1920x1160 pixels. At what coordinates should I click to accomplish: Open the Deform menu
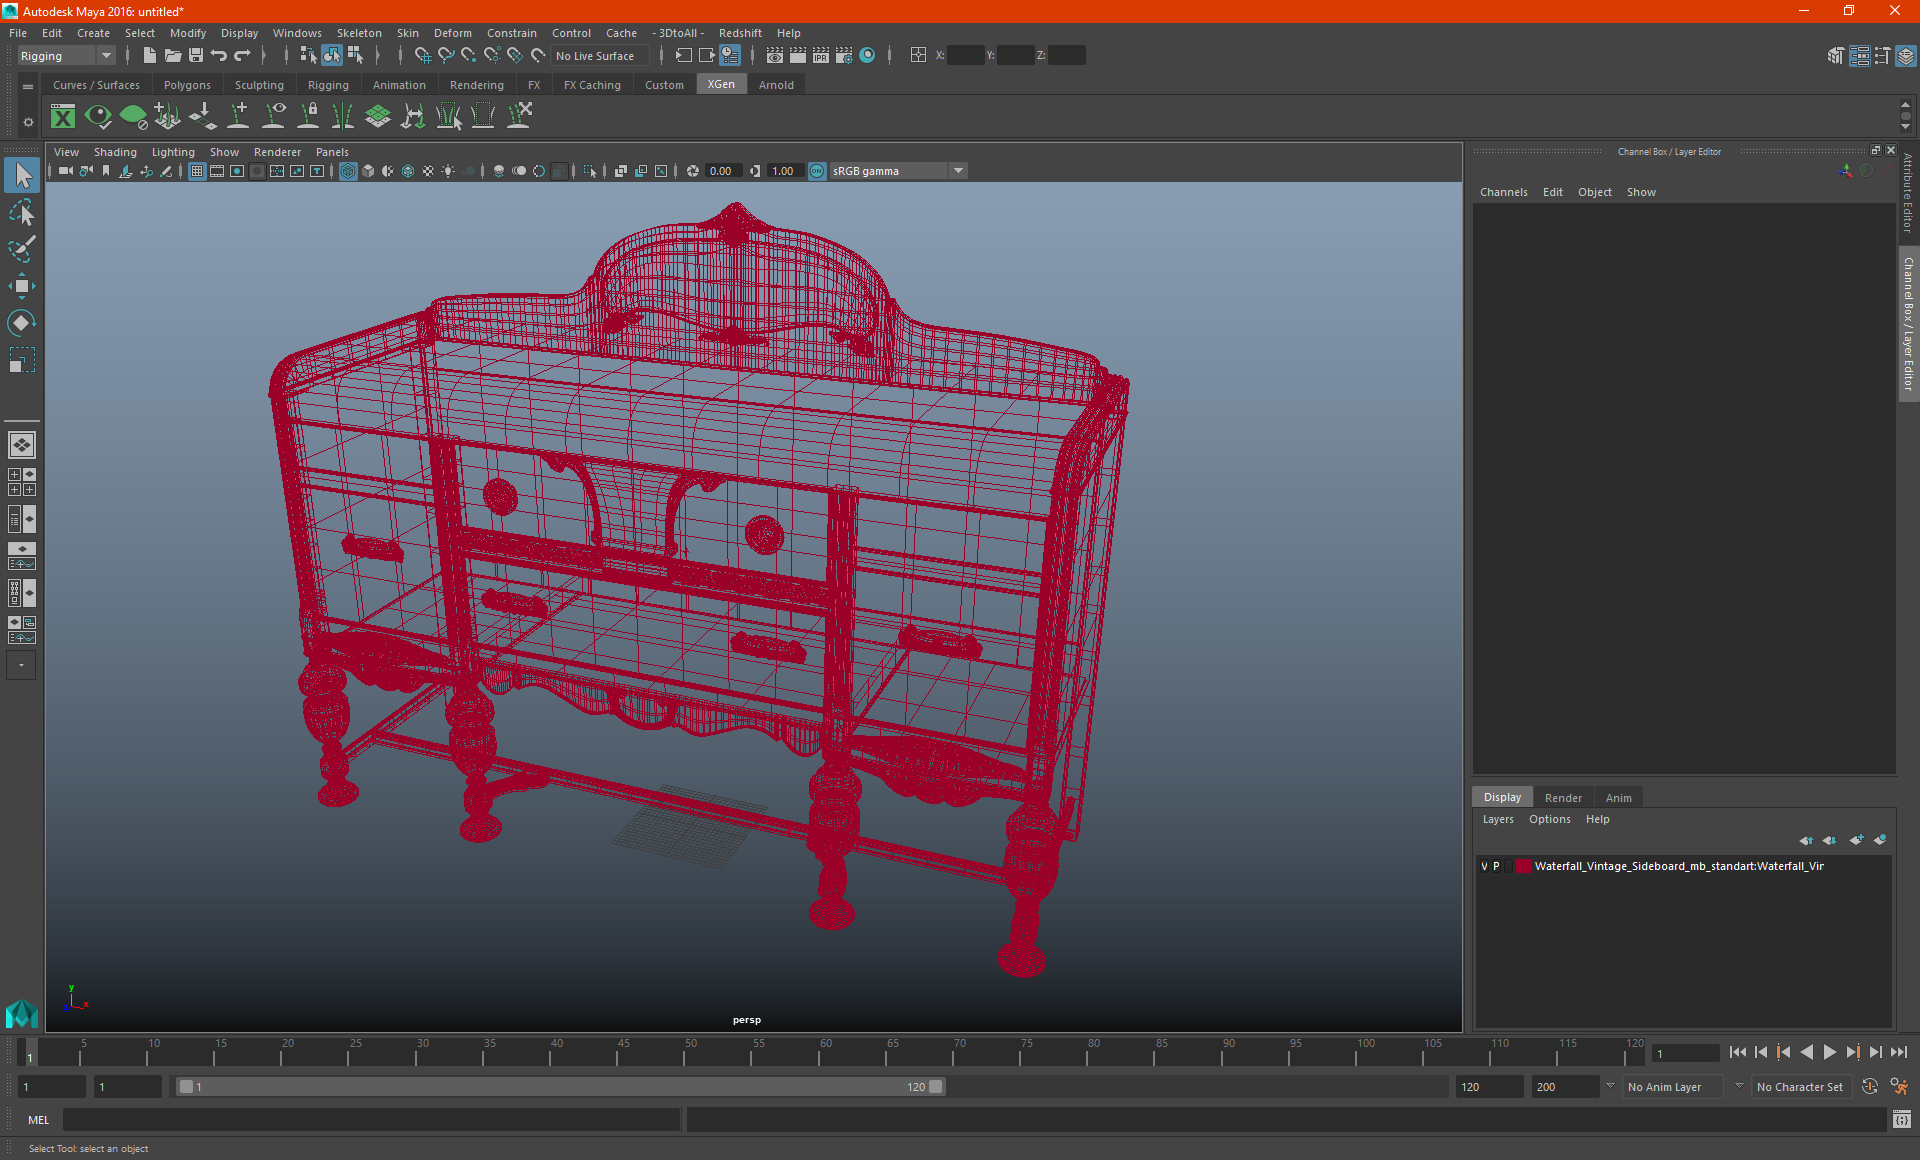pyautogui.click(x=452, y=33)
